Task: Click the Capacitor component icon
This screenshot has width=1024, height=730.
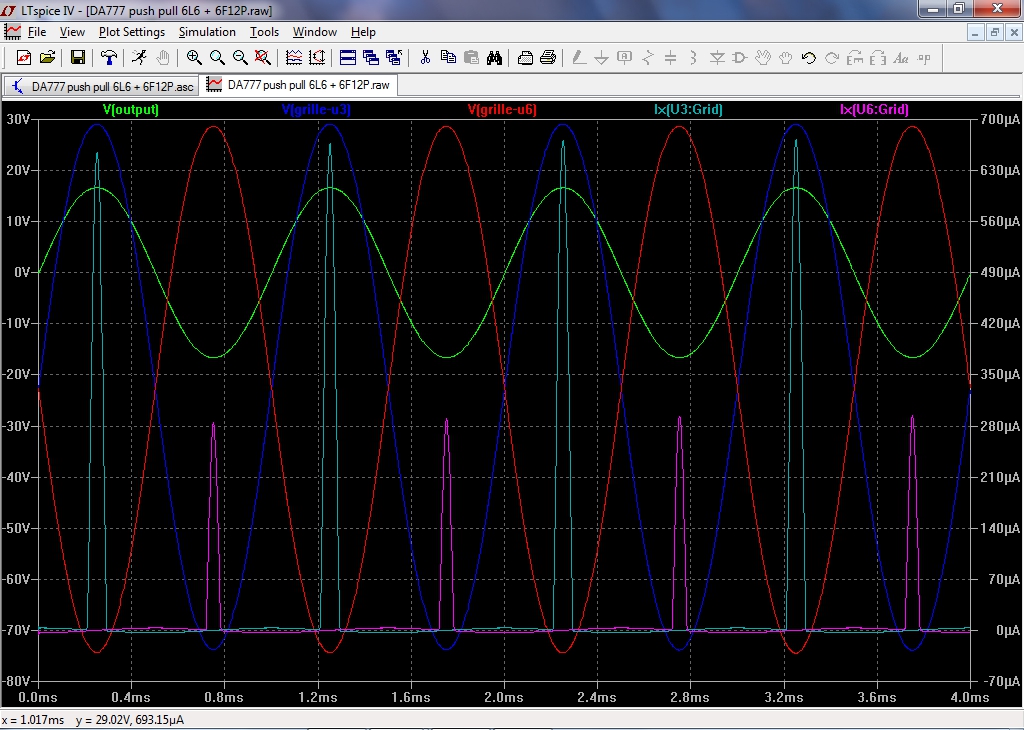Action: point(670,58)
